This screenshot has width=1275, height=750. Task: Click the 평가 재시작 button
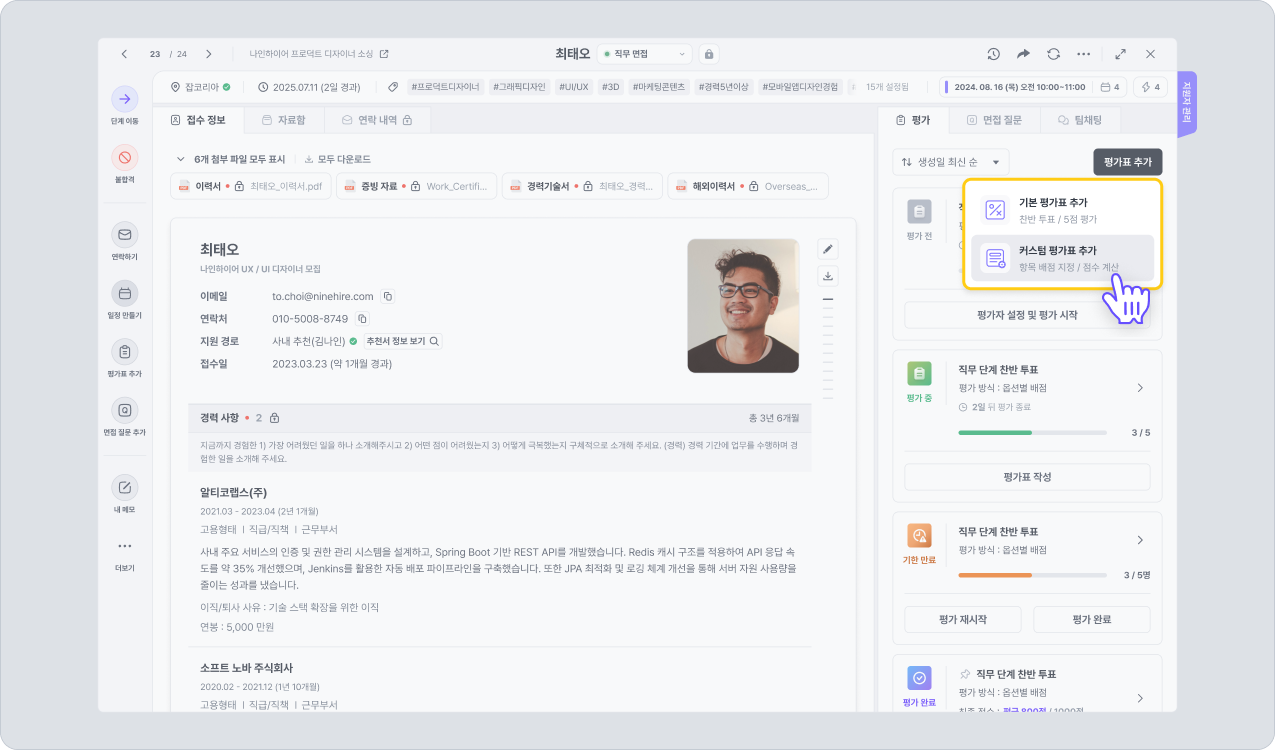click(x=963, y=619)
